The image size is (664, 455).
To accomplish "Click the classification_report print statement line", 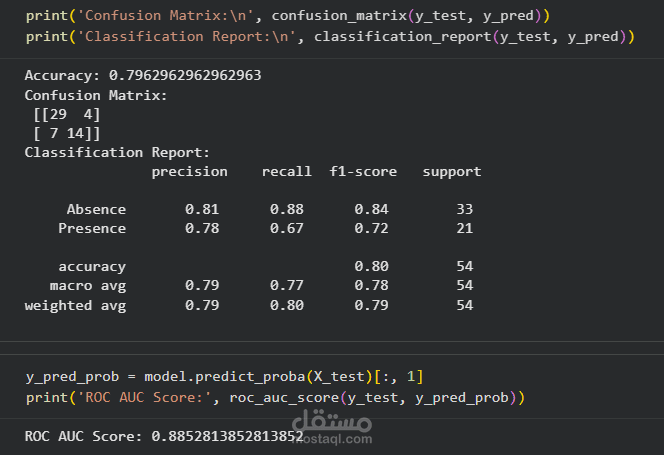I will click(330, 37).
